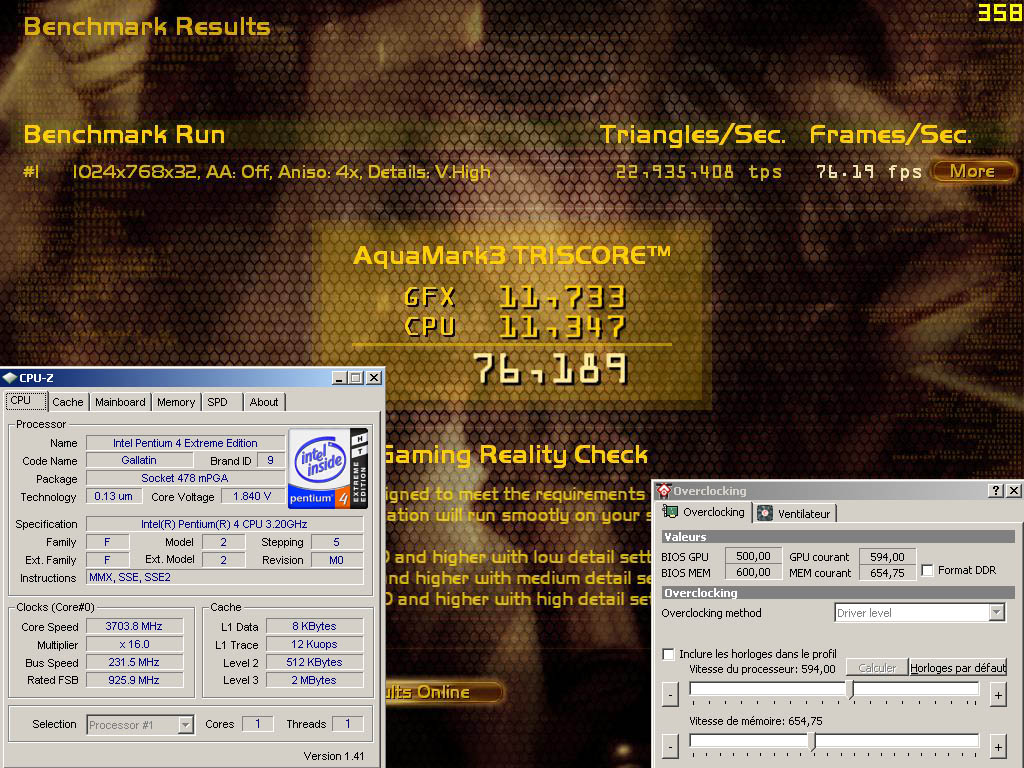The width and height of the screenshot is (1024, 768).
Task: Increase memory speed with plus button
Action: (x=998, y=746)
